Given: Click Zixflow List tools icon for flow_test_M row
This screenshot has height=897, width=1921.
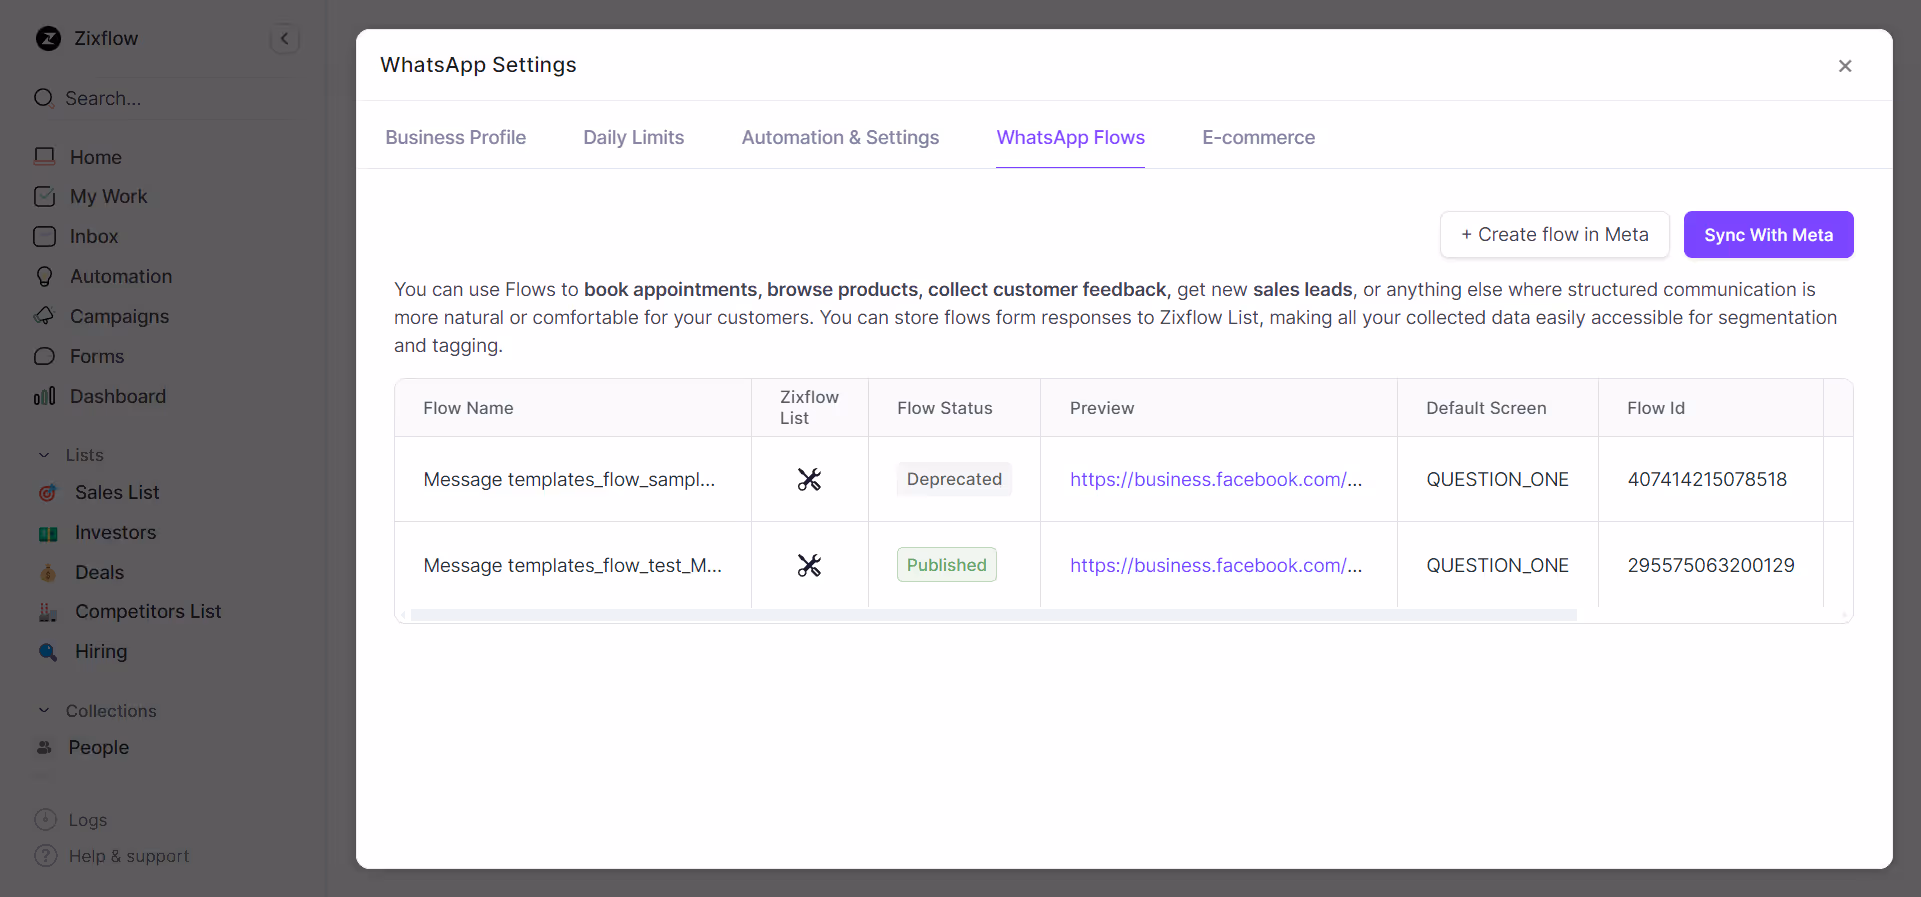Looking at the screenshot, I should 809,566.
